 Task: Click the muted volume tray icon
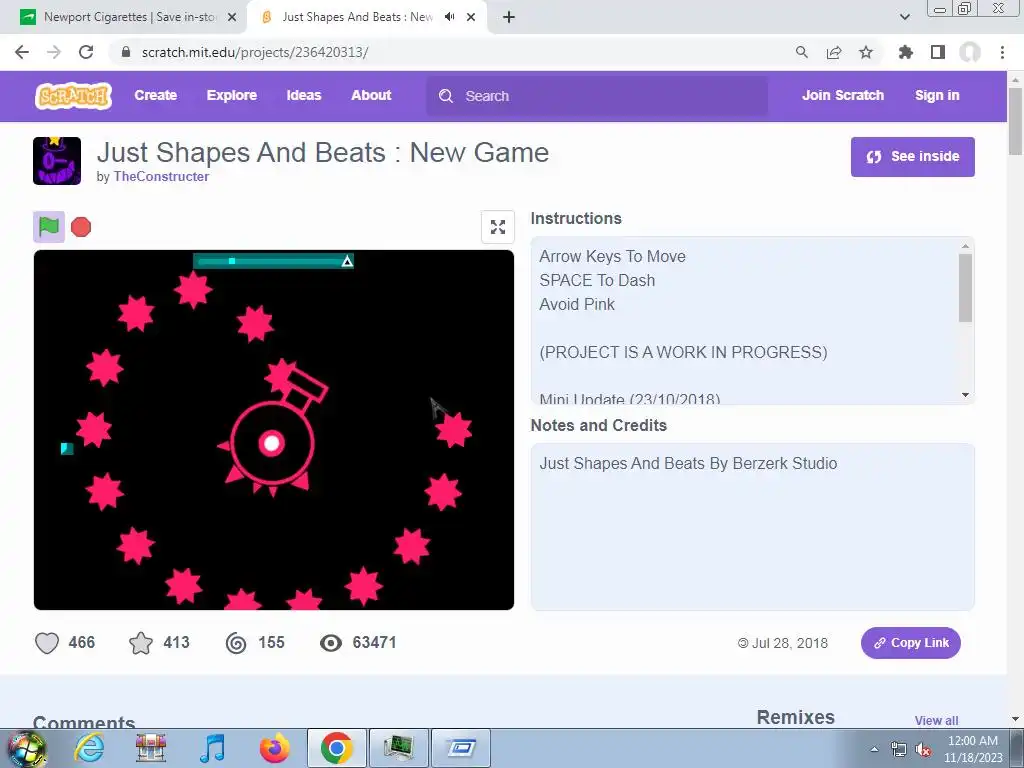pyautogui.click(x=923, y=750)
